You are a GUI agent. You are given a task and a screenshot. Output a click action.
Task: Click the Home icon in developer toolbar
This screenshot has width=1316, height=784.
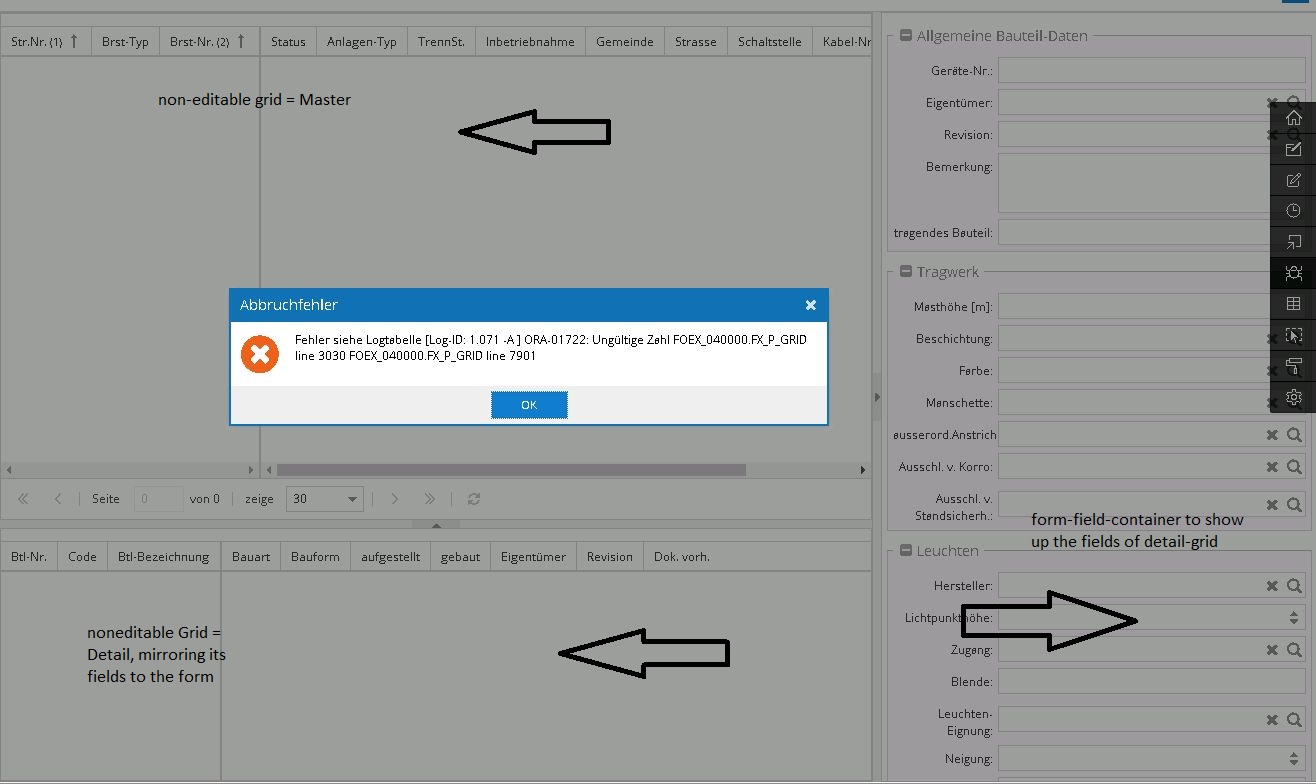[x=1293, y=118]
